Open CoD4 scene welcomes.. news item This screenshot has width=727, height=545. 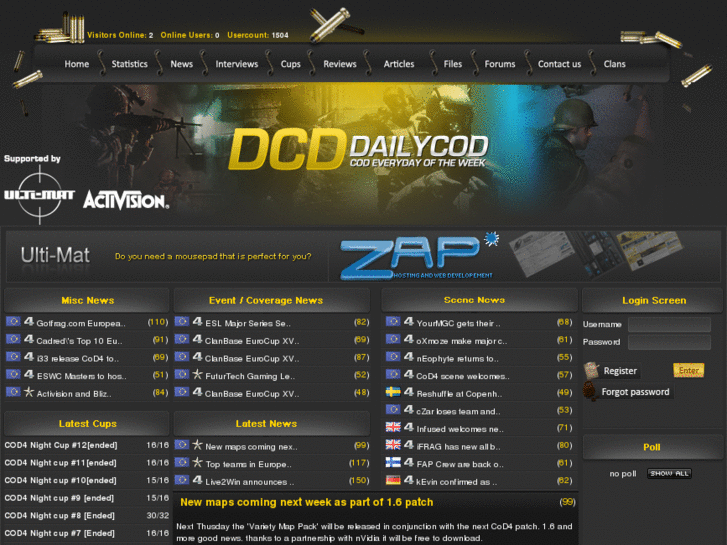click(x=463, y=376)
